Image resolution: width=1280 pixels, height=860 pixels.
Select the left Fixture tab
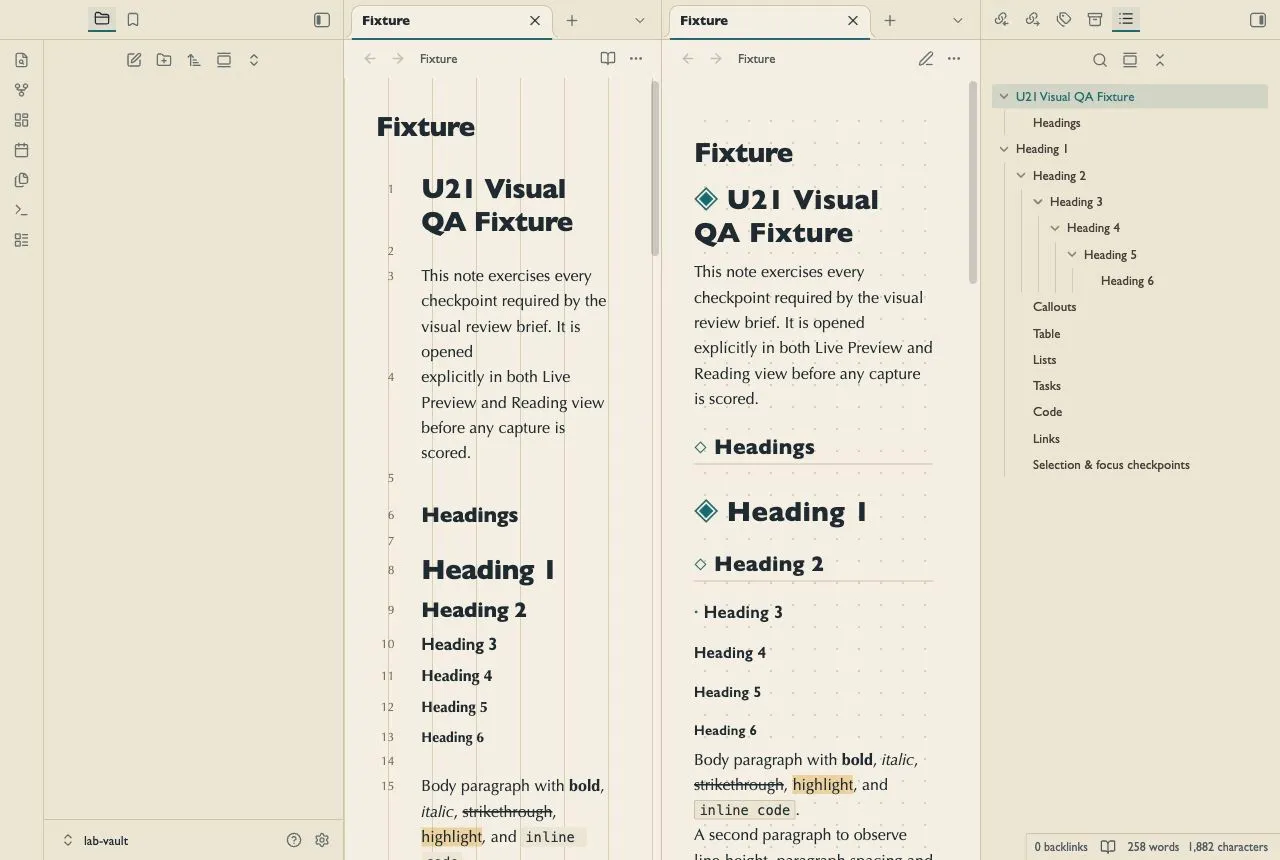[x=451, y=20]
